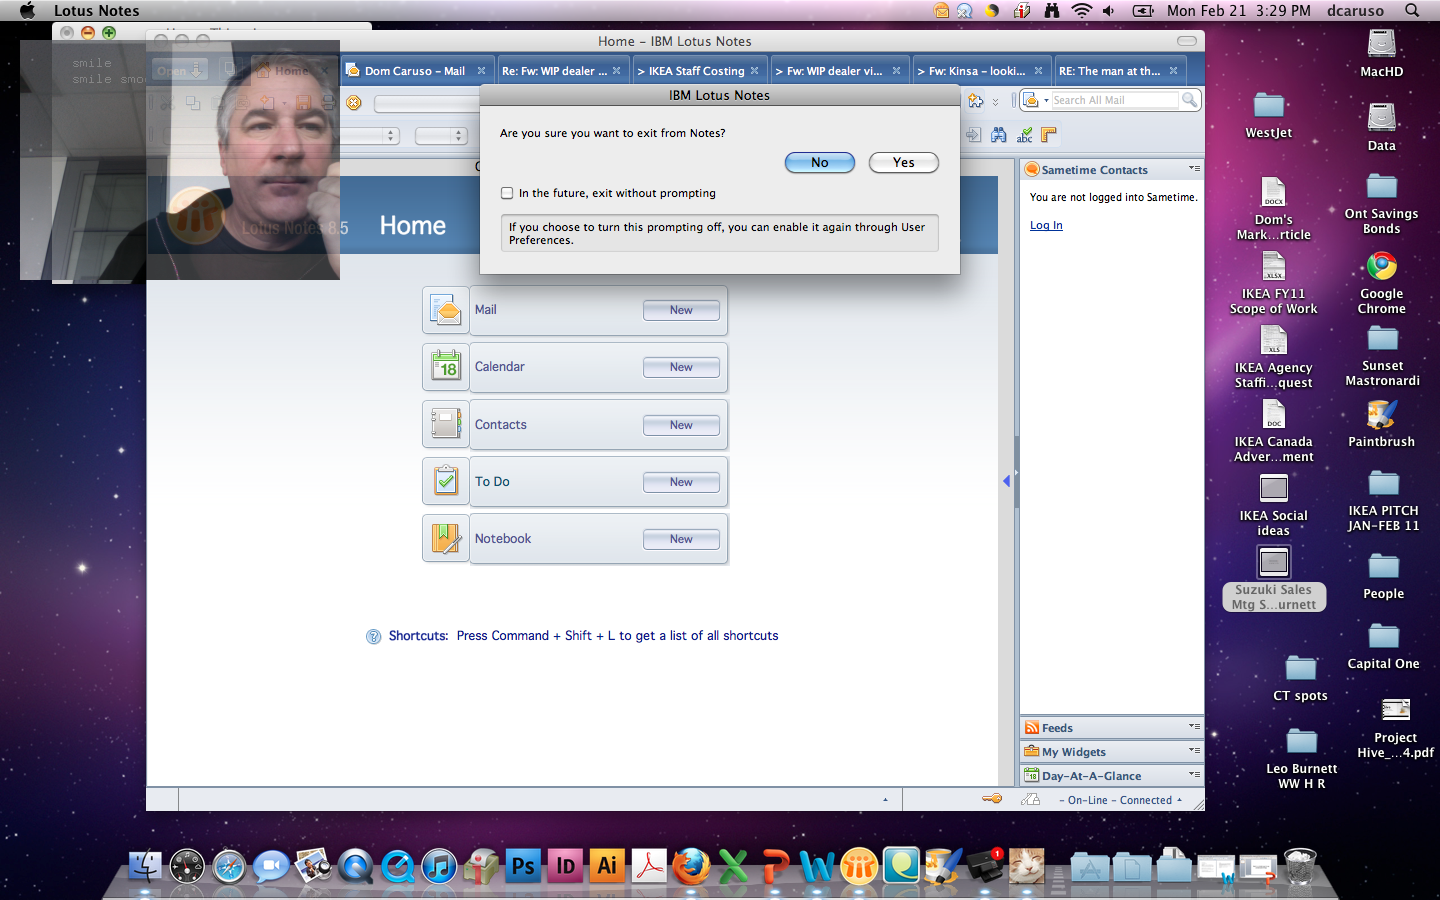Open the Contacts address book icon
Screen dimensions: 1440x900
click(x=446, y=425)
